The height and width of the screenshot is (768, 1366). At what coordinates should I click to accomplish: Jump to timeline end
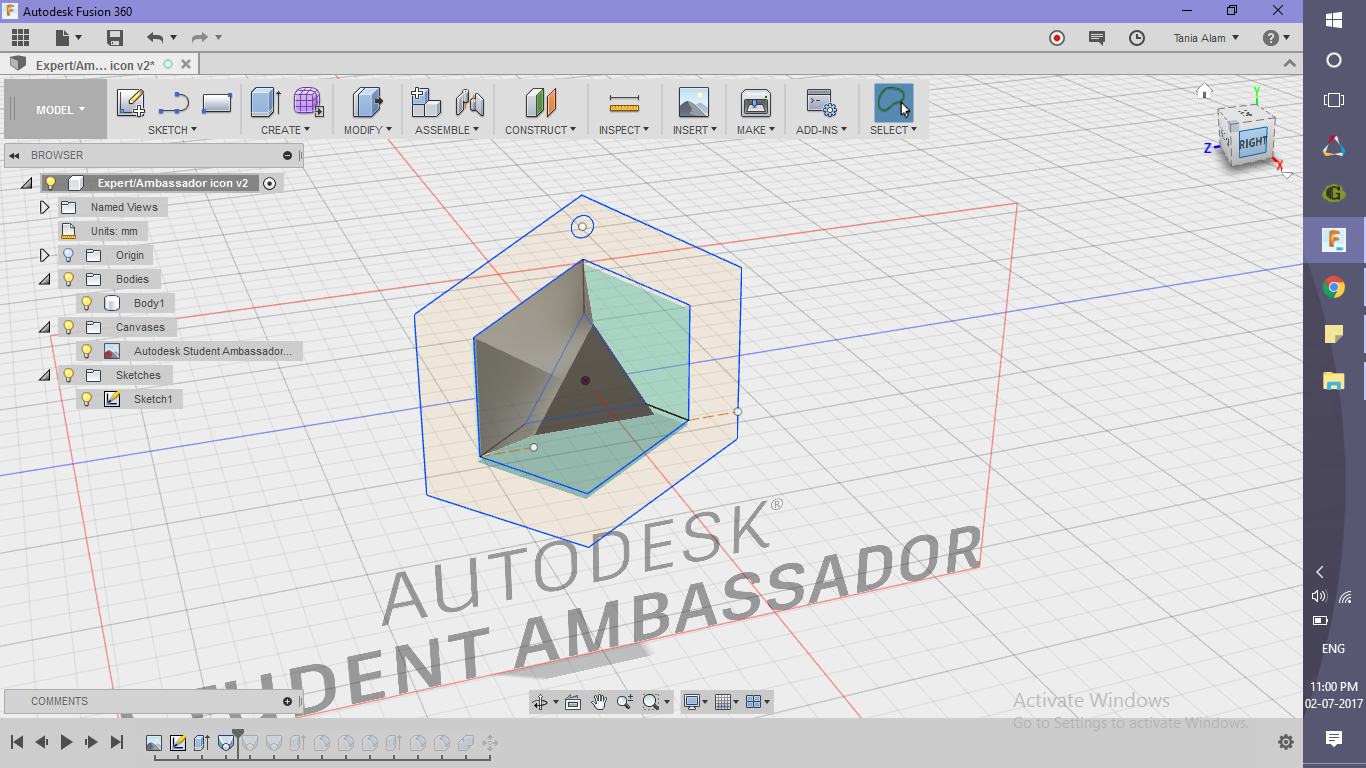116,742
